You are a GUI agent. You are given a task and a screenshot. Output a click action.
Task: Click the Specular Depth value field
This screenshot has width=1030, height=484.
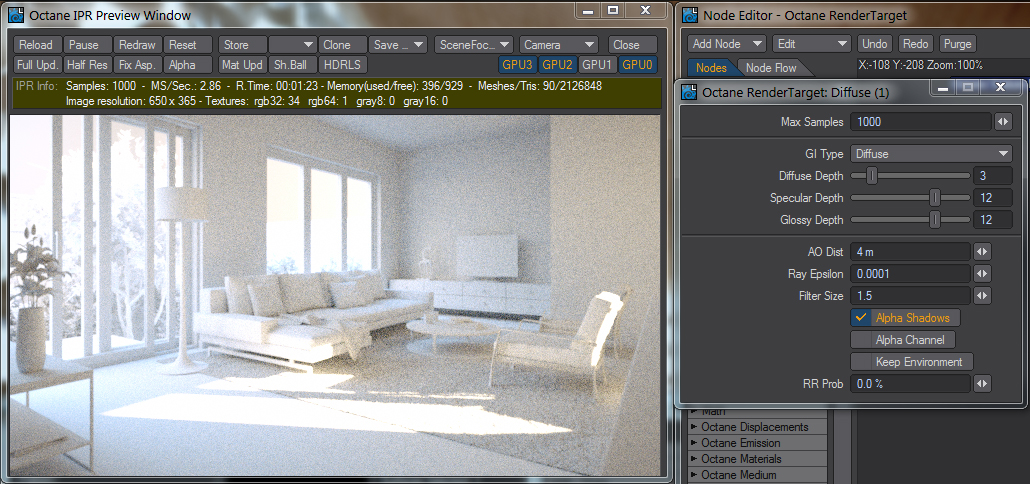(x=993, y=198)
